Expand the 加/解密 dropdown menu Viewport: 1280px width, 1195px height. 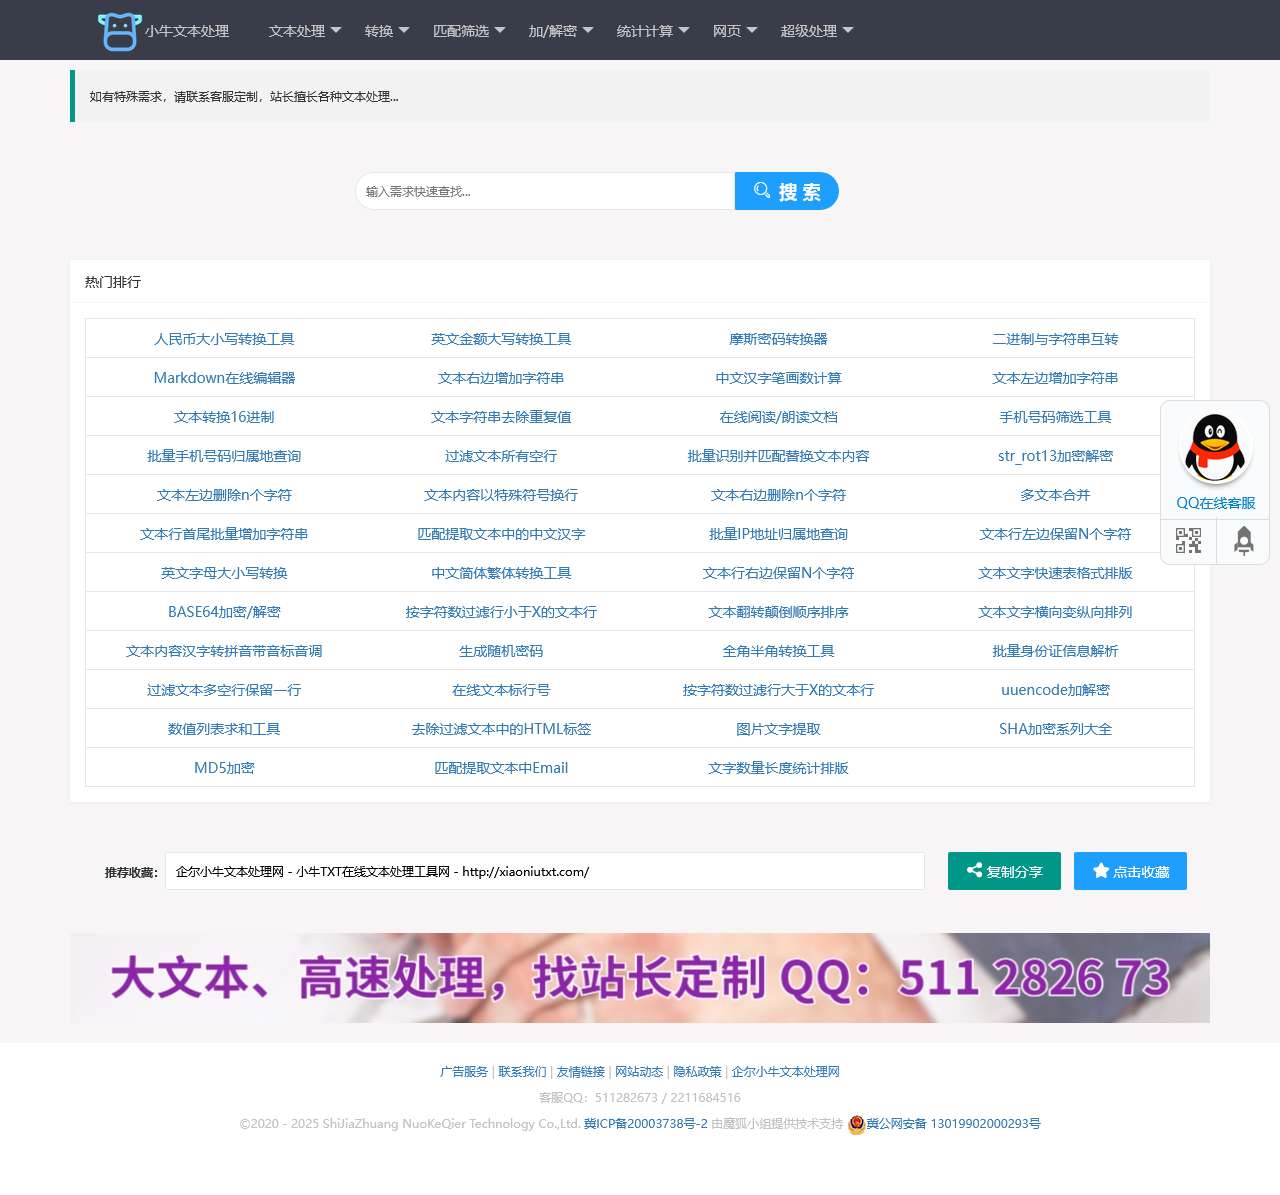point(559,30)
